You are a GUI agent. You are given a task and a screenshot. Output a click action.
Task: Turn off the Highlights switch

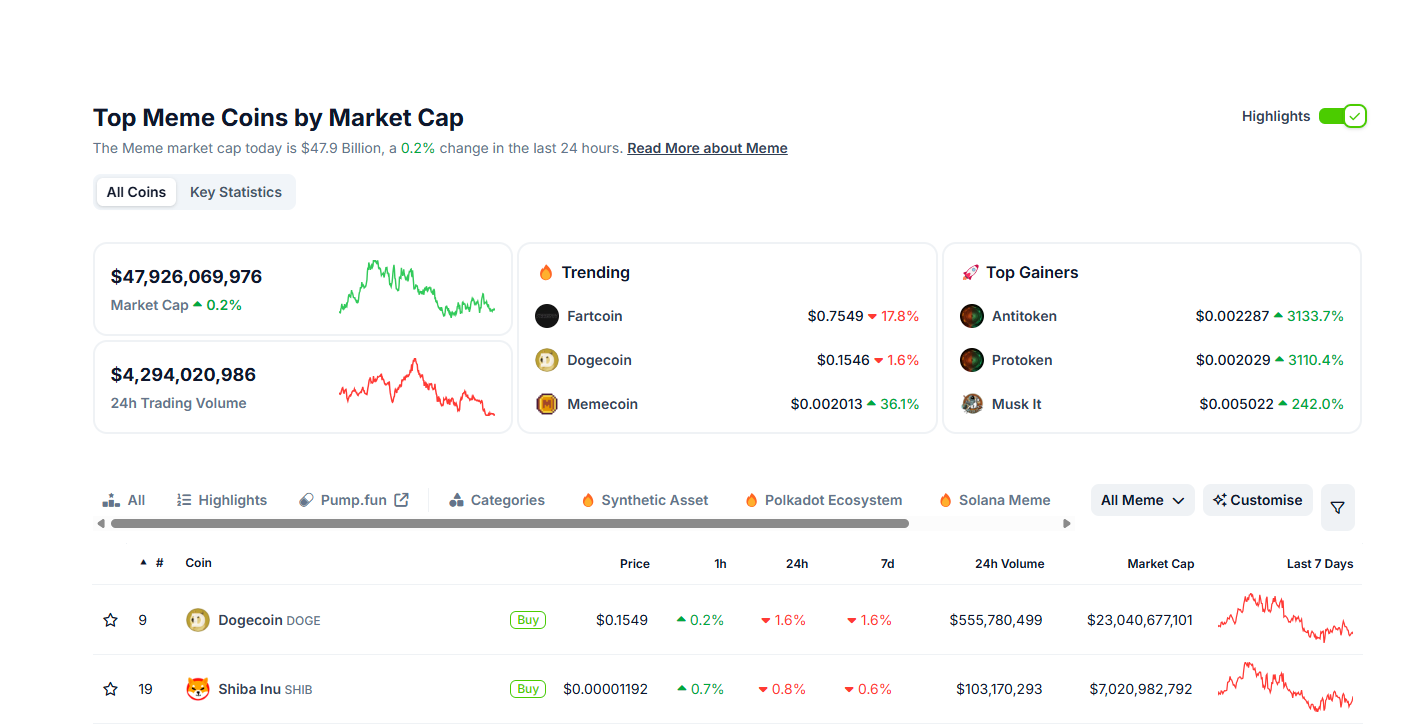1342,117
